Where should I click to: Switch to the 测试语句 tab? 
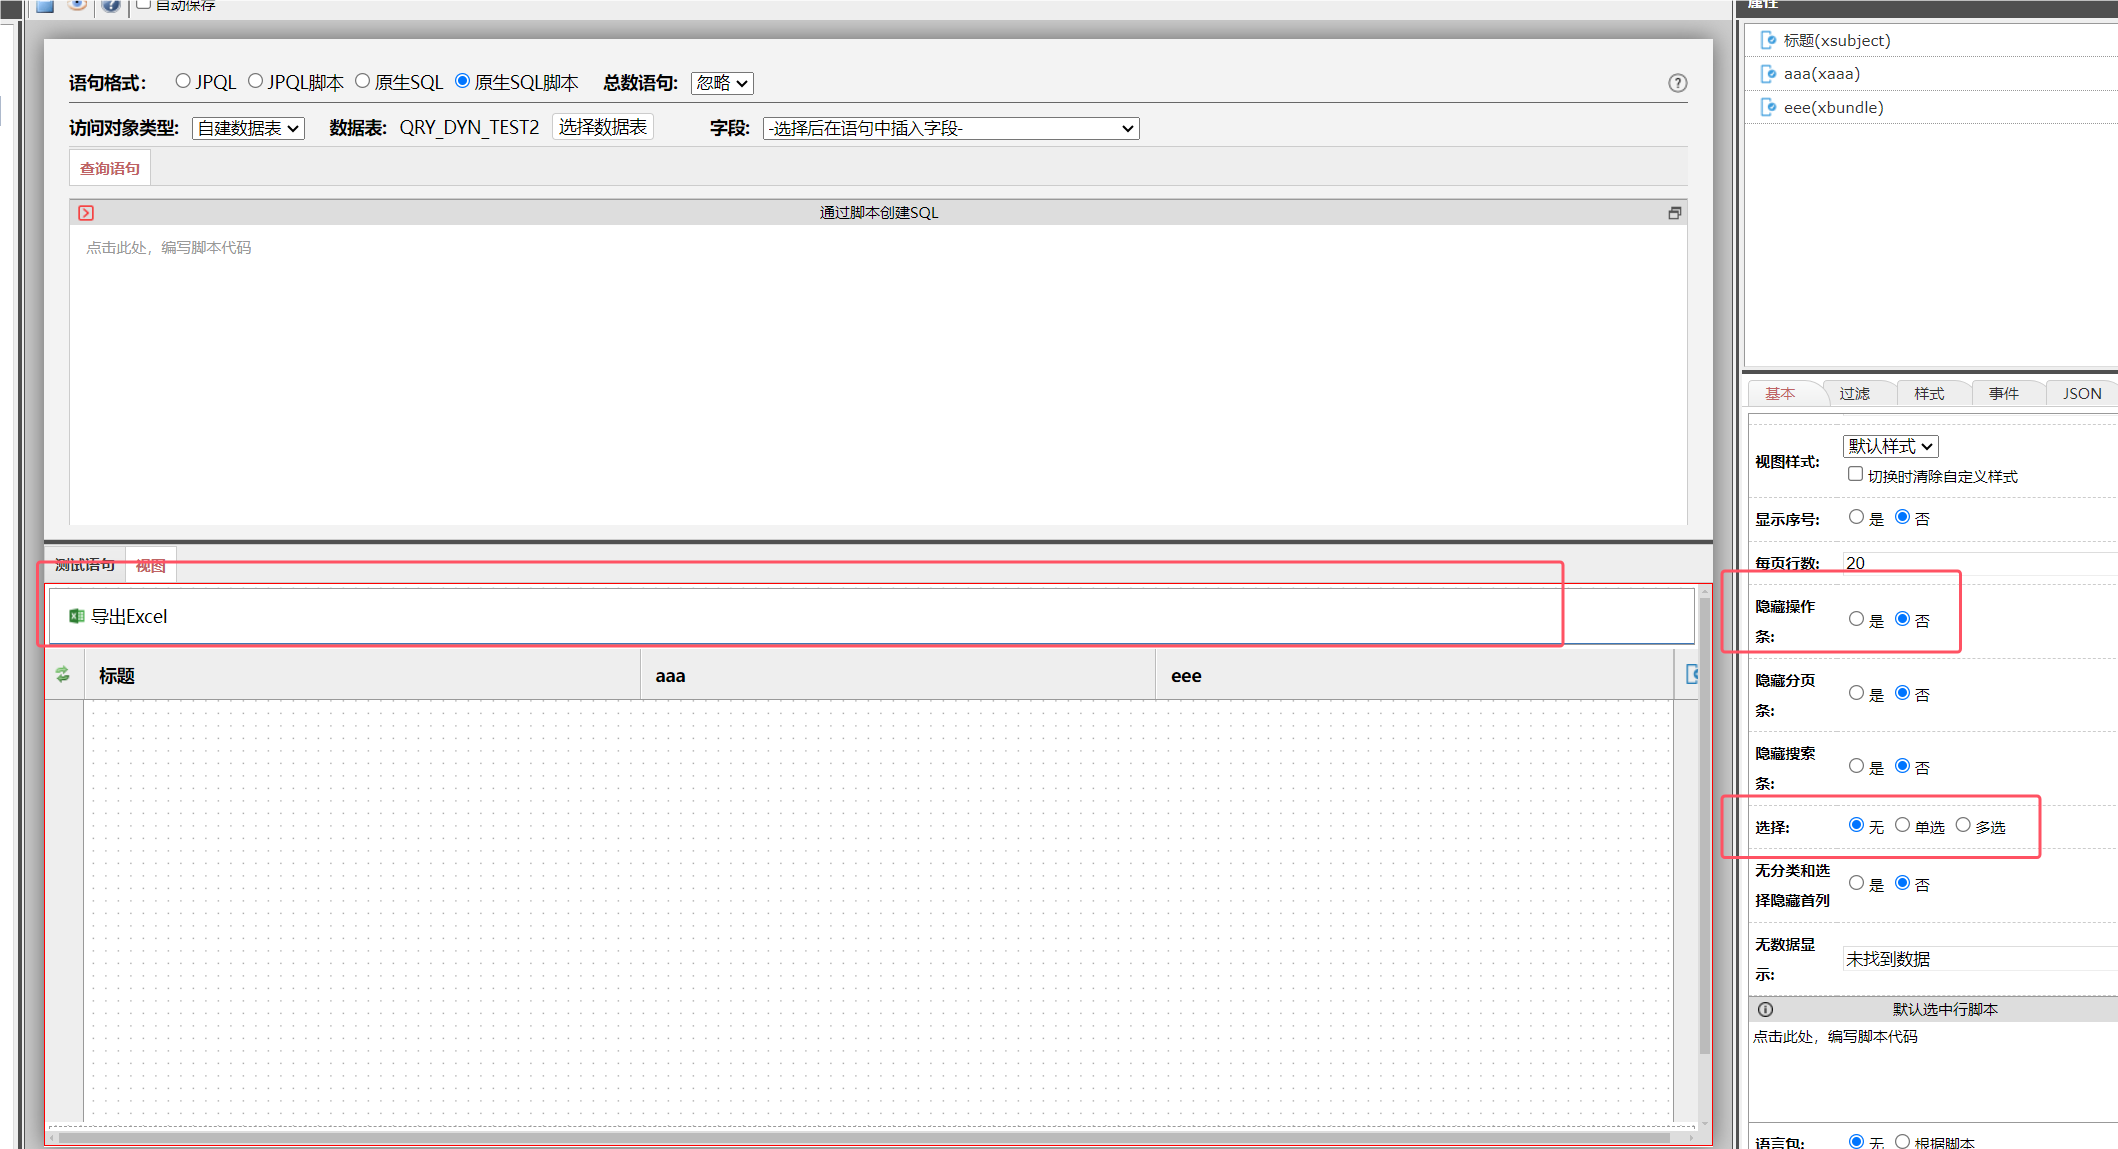(85, 565)
